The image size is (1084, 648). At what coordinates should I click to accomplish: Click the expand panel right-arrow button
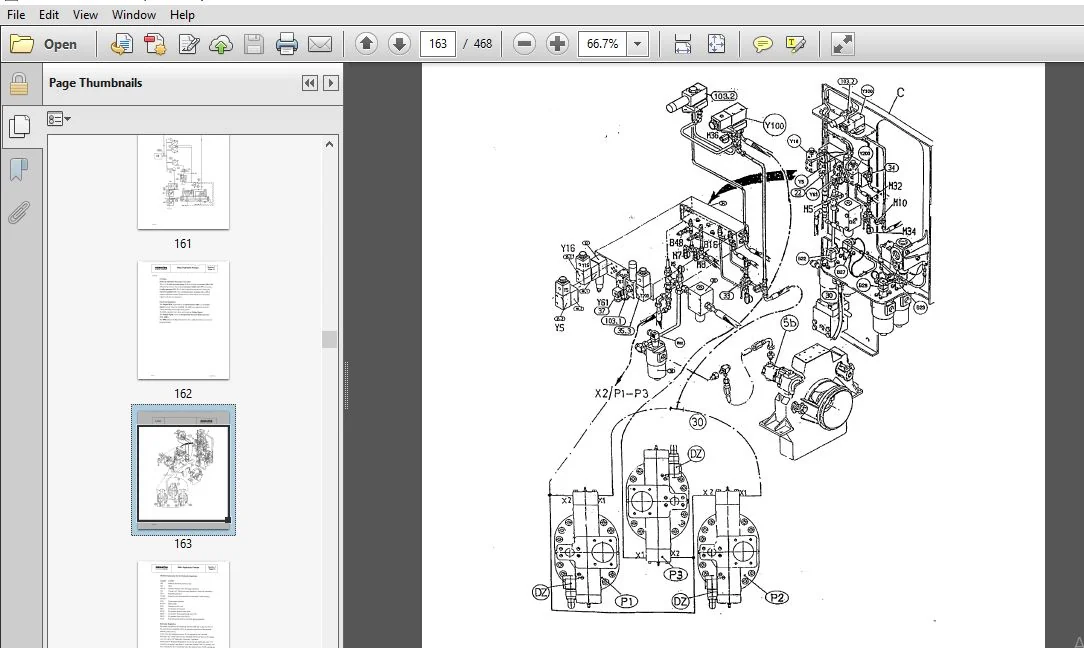[330, 83]
